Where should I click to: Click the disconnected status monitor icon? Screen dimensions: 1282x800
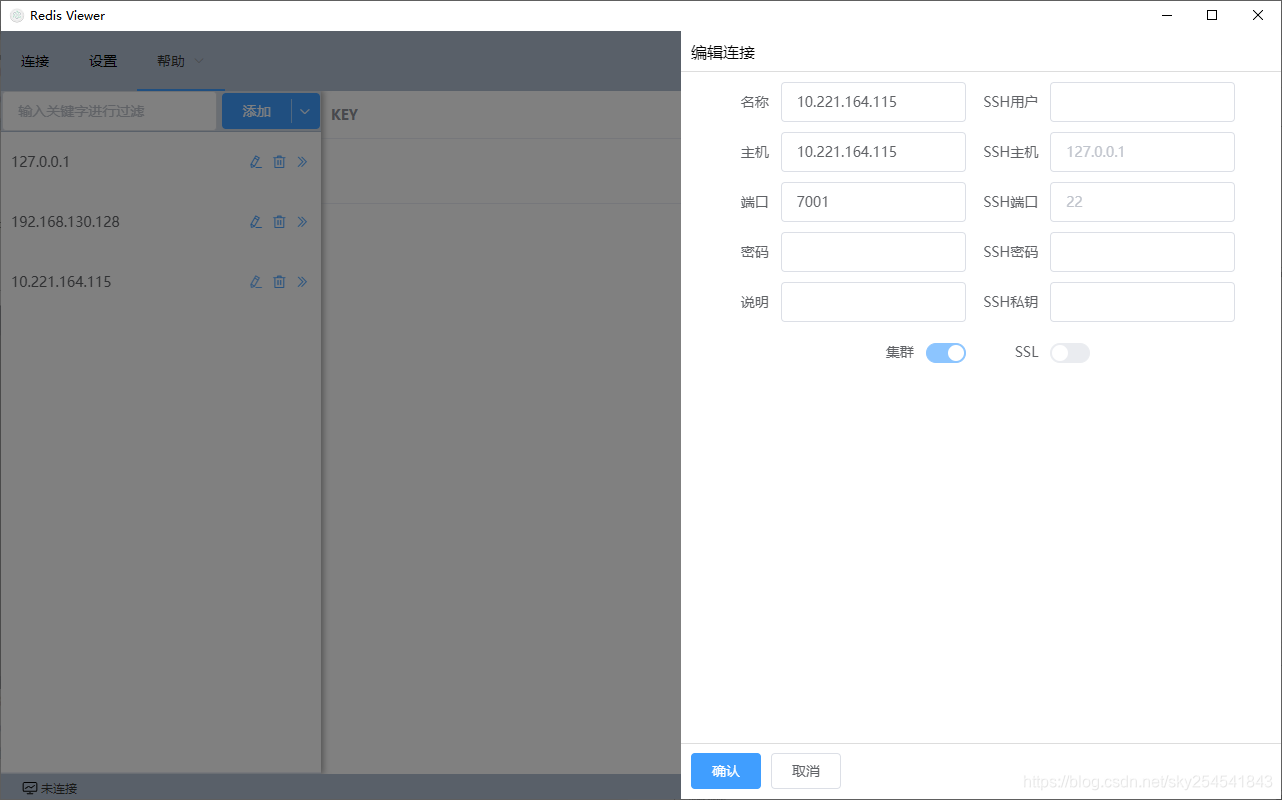point(30,788)
